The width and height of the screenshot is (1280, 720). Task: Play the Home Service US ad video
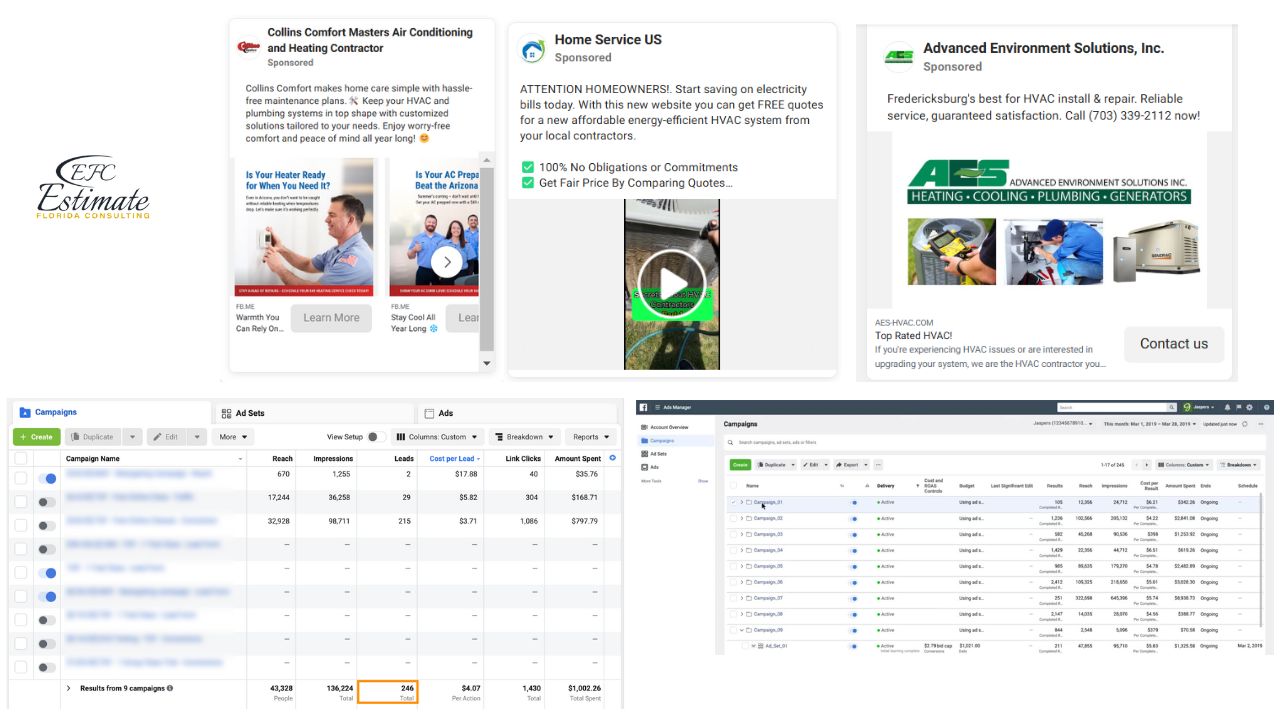[672, 283]
